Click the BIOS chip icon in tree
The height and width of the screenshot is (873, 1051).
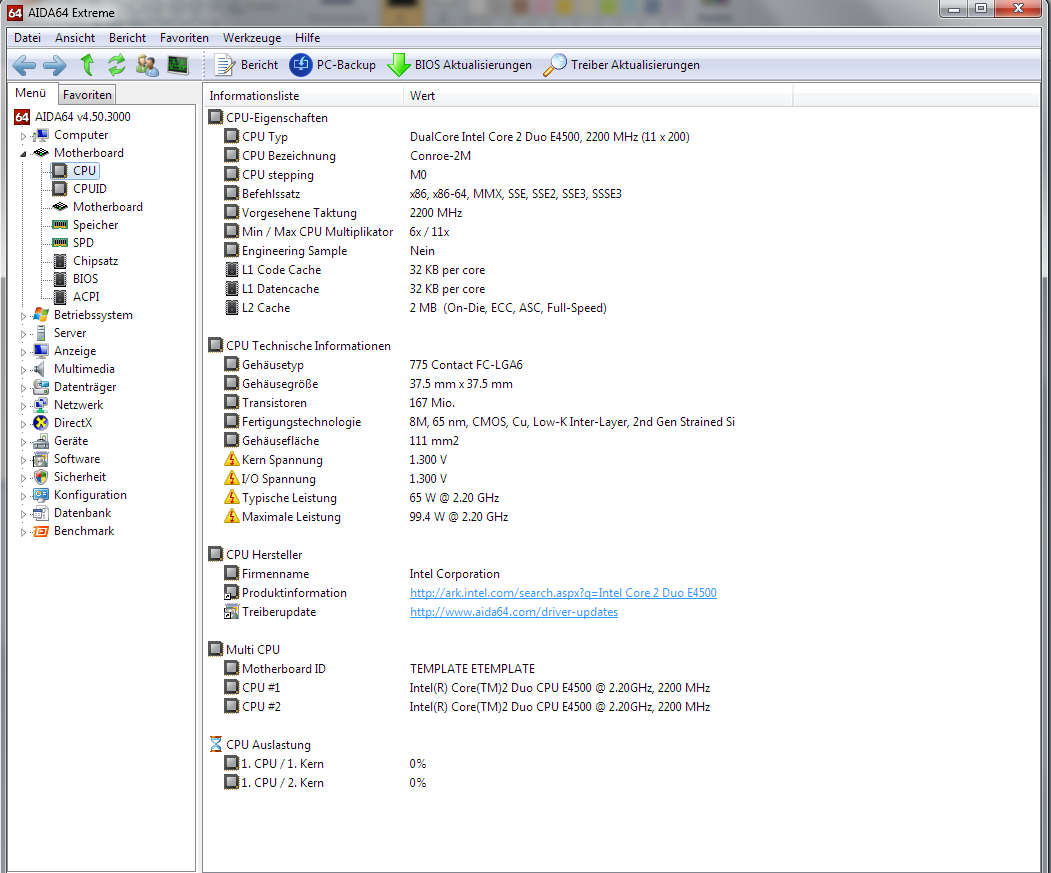pos(60,279)
